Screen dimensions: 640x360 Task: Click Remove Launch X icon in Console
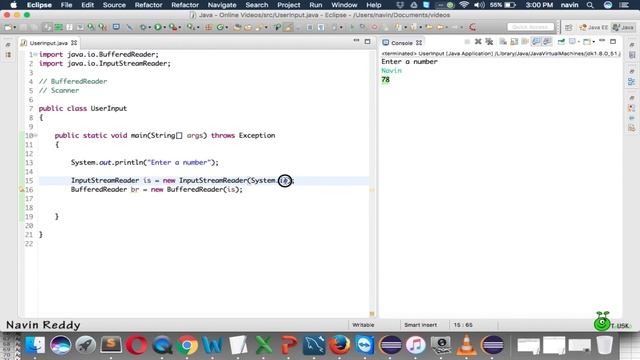click(478, 42)
